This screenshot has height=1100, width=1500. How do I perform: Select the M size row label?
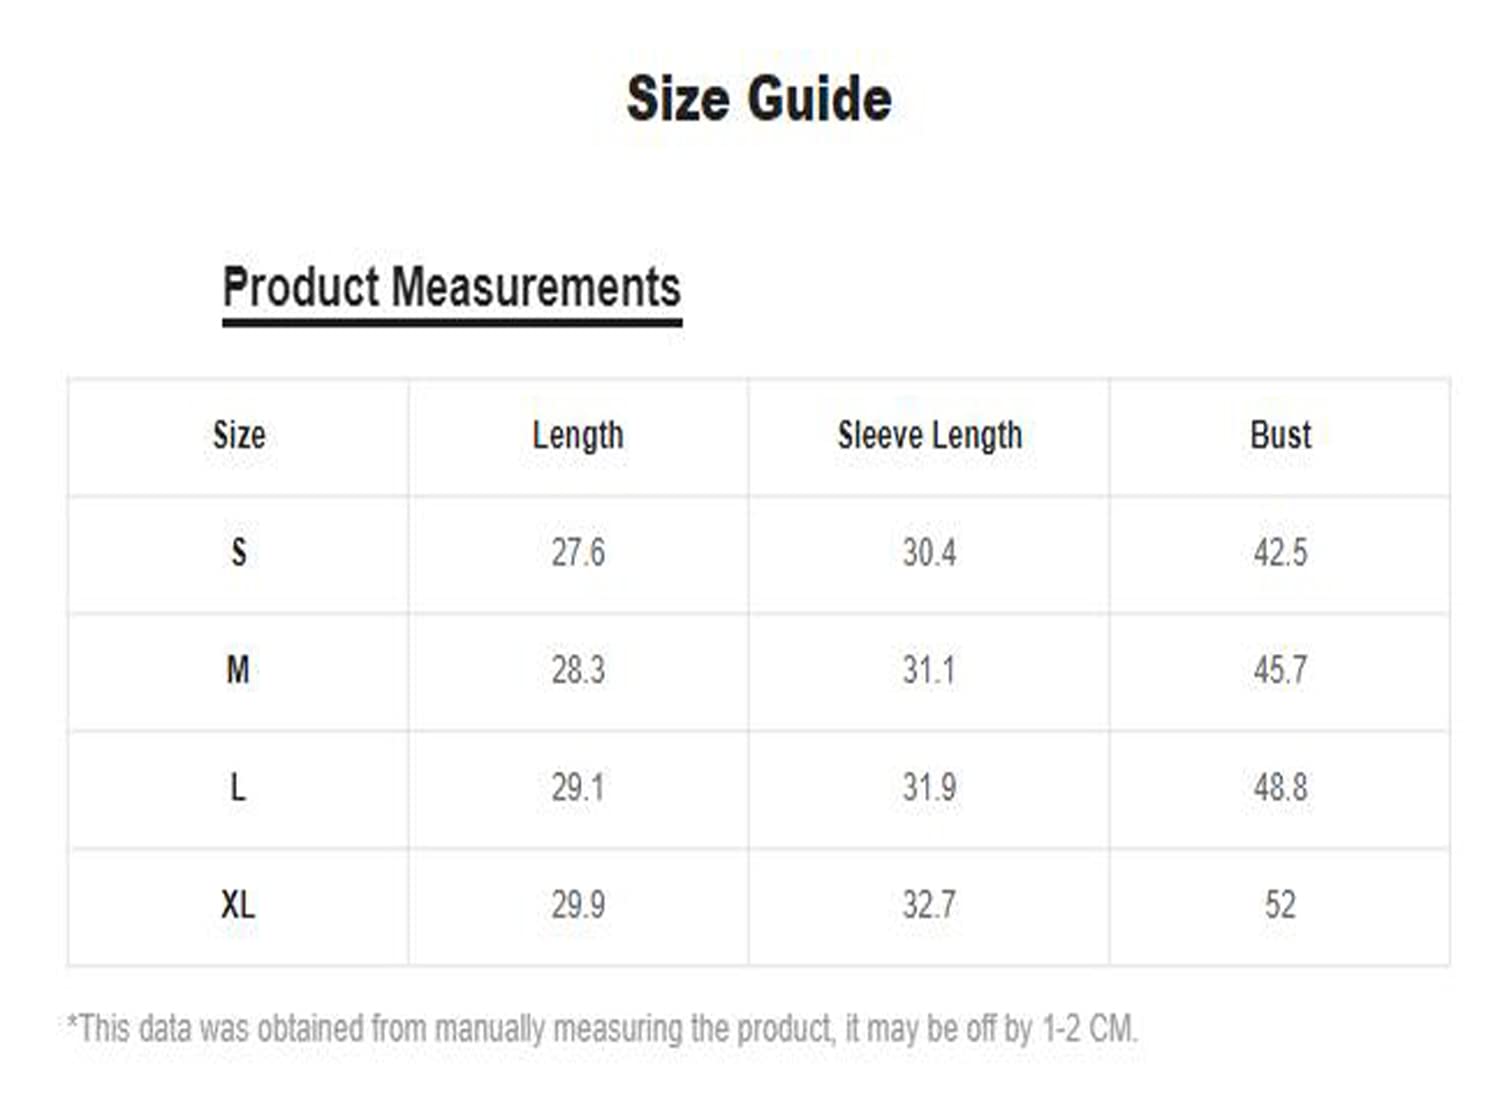pyautogui.click(x=238, y=669)
